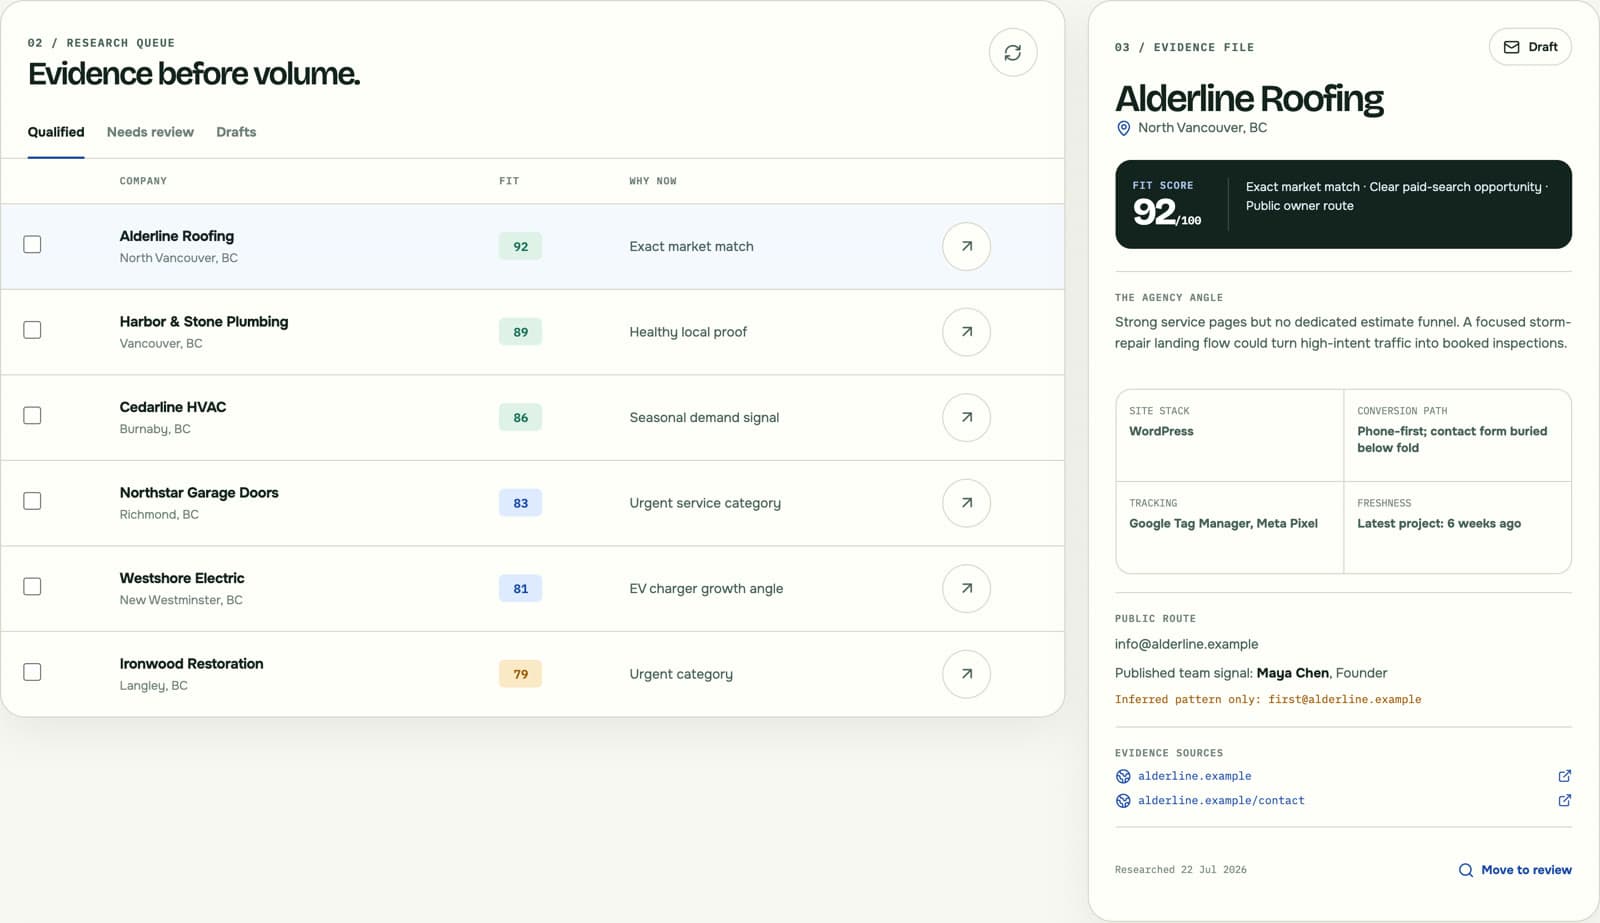The height and width of the screenshot is (923, 1600).
Task: Click 'Google Tag Manager, Meta Pixel' tracking value
Action: [1223, 523]
